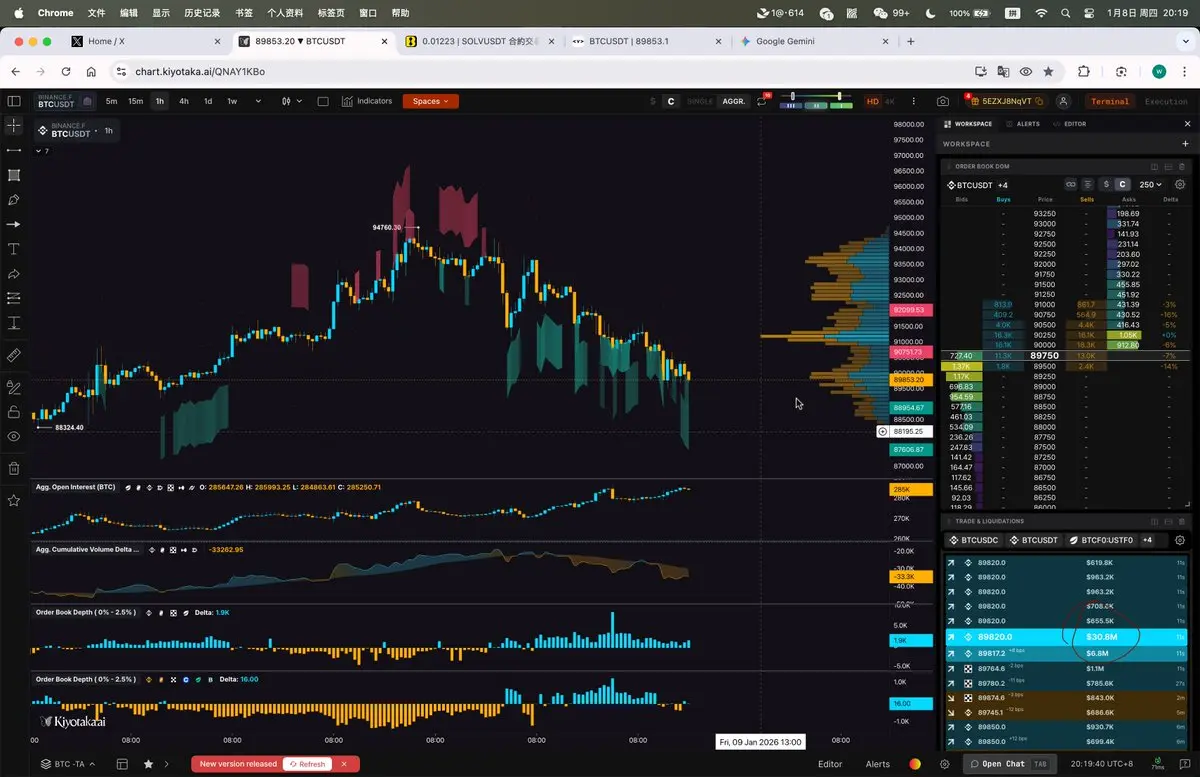The width and height of the screenshot is (1200, 777).
Task: Select the crosshair cursor tool
Action: click(14, 125)
